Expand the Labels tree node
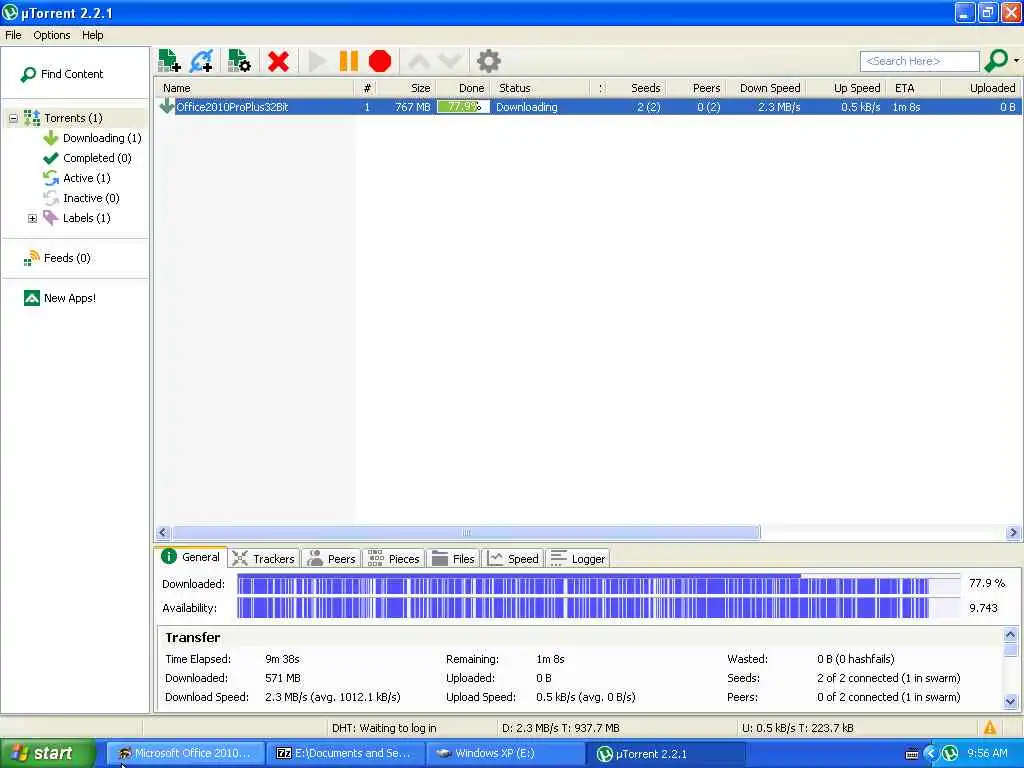This screenshot has width=1024, height=768. [x=32, y=218]
